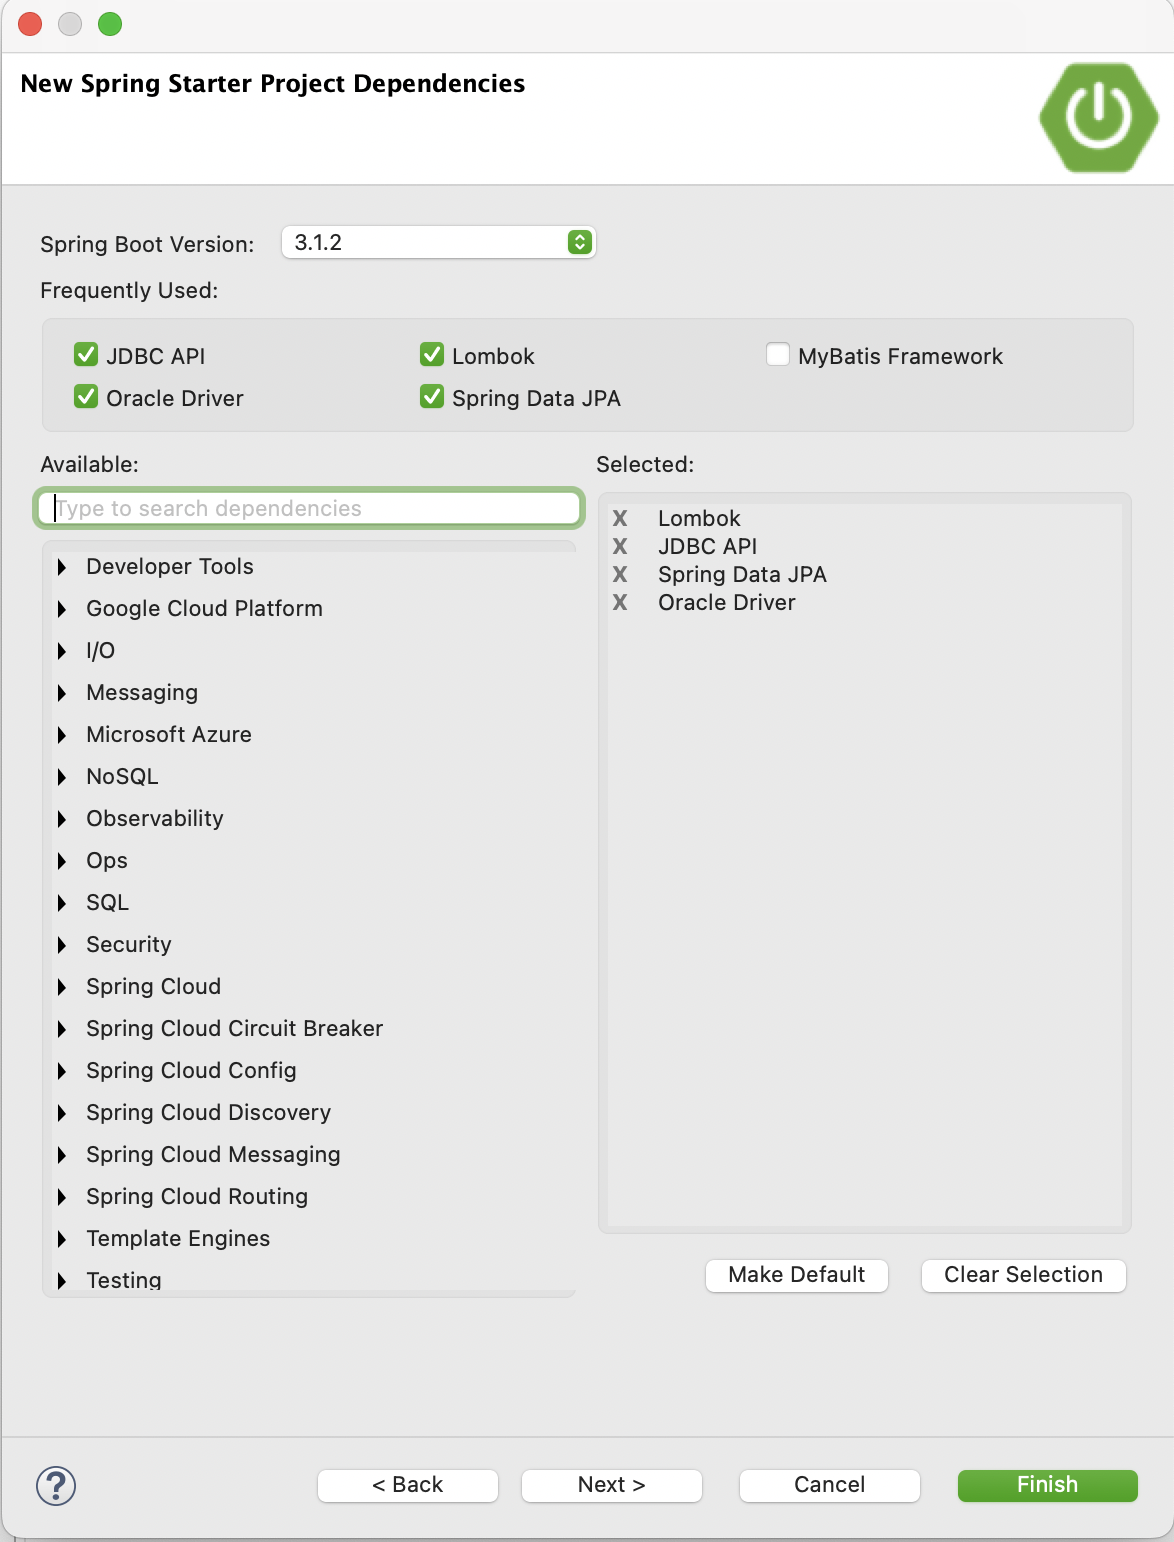Screen dimensions: 1174x1542
Task: Expand the Testing category
Action: [62, 1281]
